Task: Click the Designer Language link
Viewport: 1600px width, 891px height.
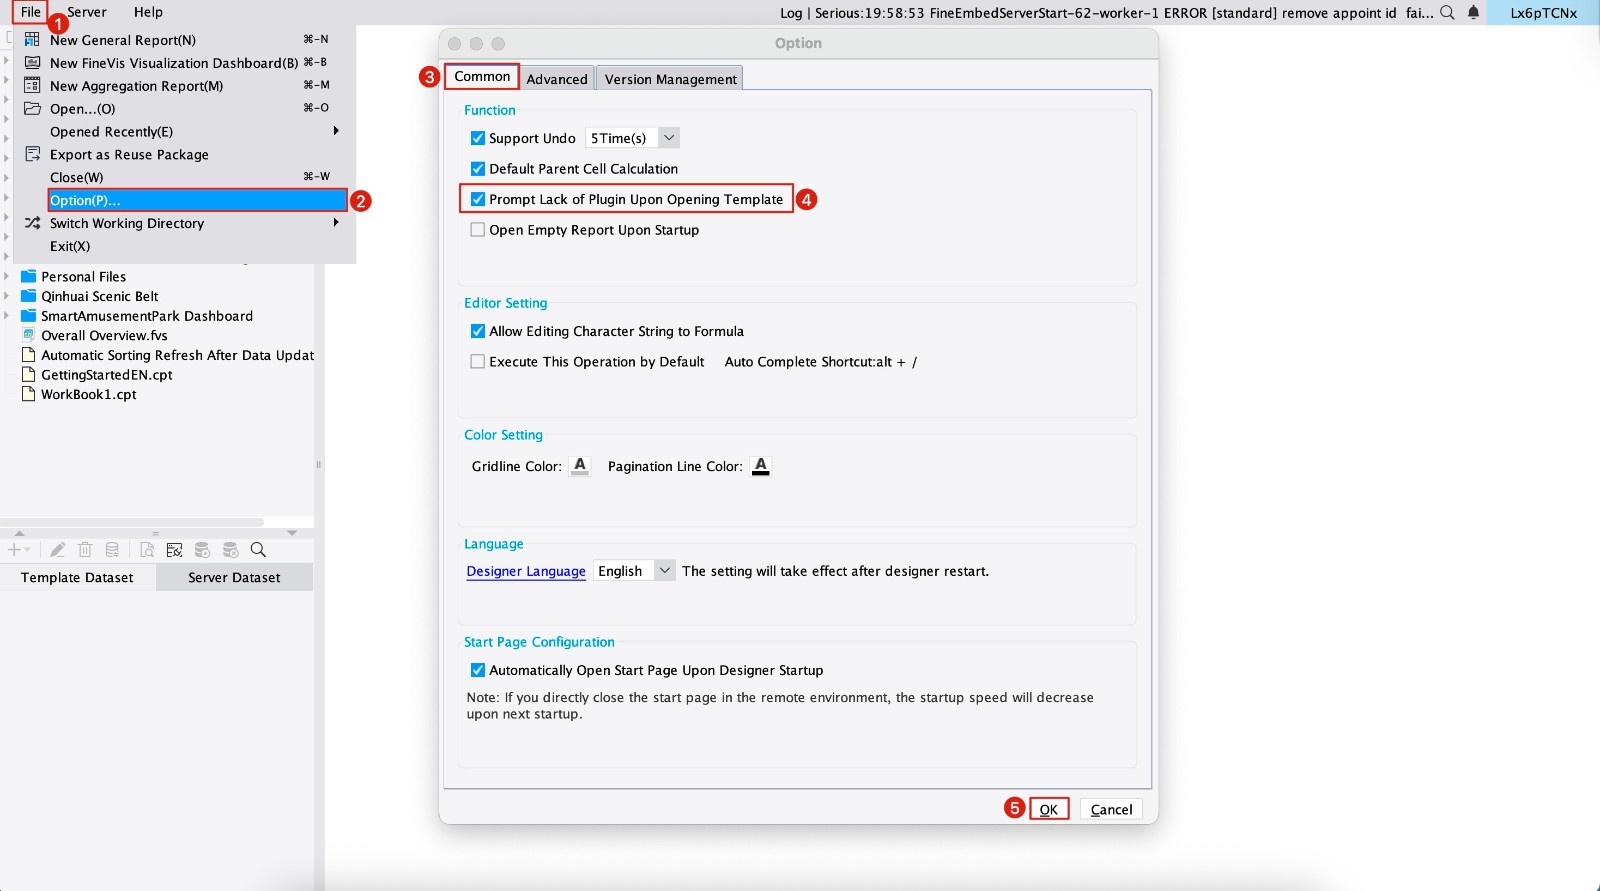Action: coord(526,571)
